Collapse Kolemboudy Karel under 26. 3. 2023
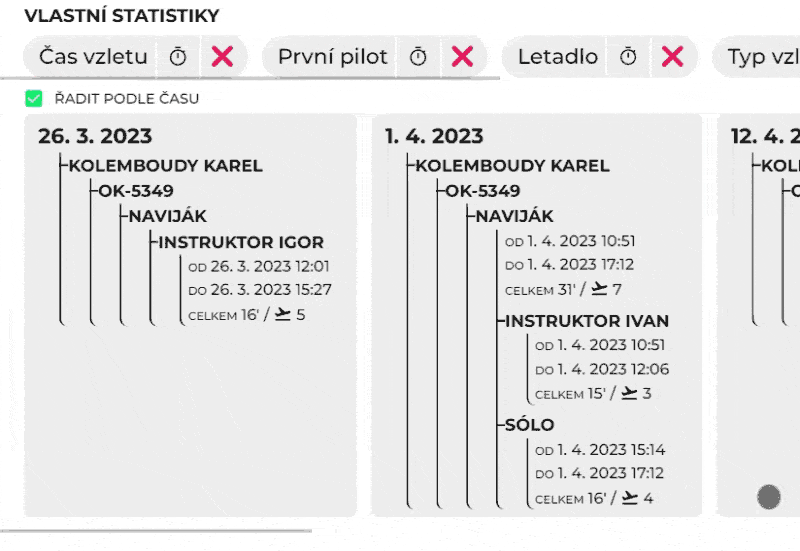Image resolution: width=800 pixels, height=551 pixels. click(x=165, y=166)
